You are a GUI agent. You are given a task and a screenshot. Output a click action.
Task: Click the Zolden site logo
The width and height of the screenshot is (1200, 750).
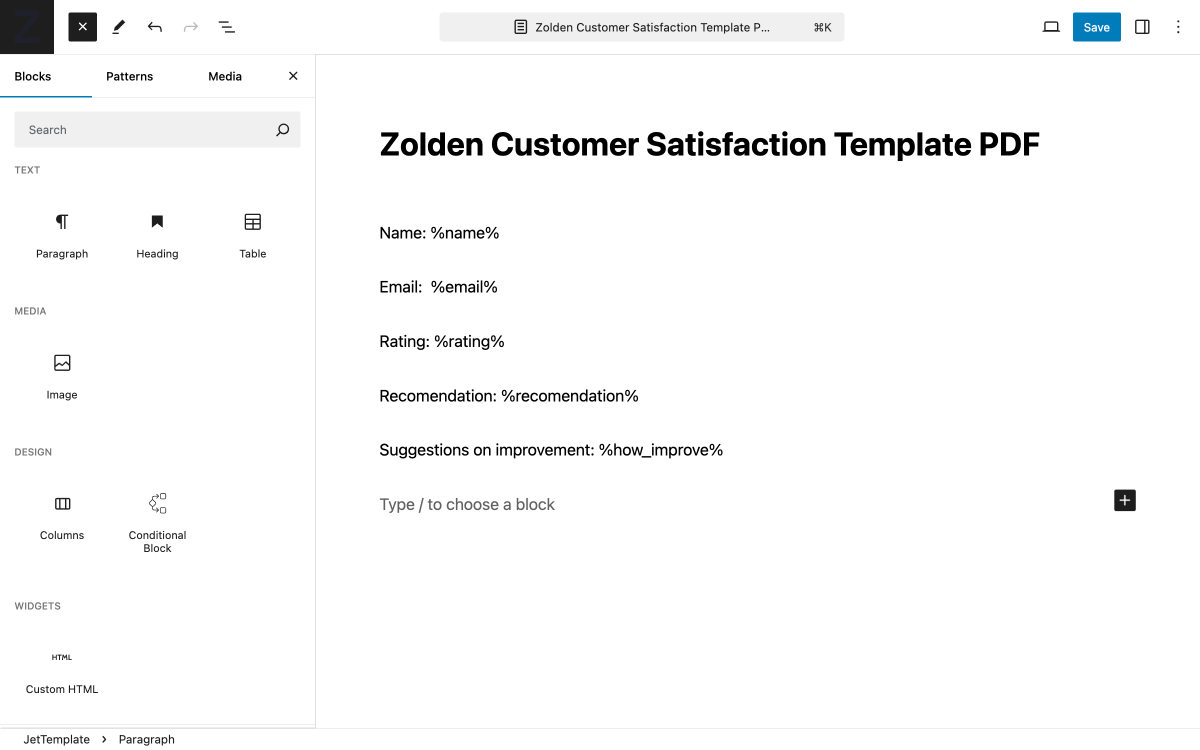click(x=26, y=26)
